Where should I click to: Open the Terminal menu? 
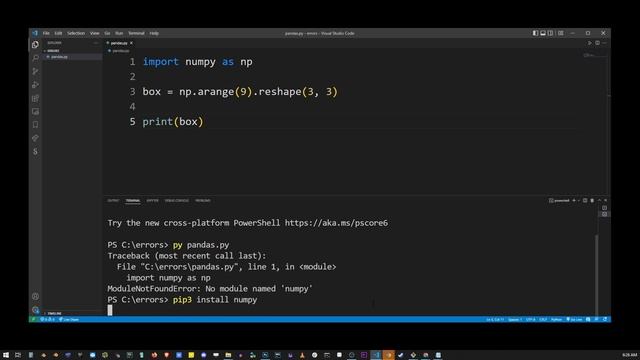click(x=136, y=33)
